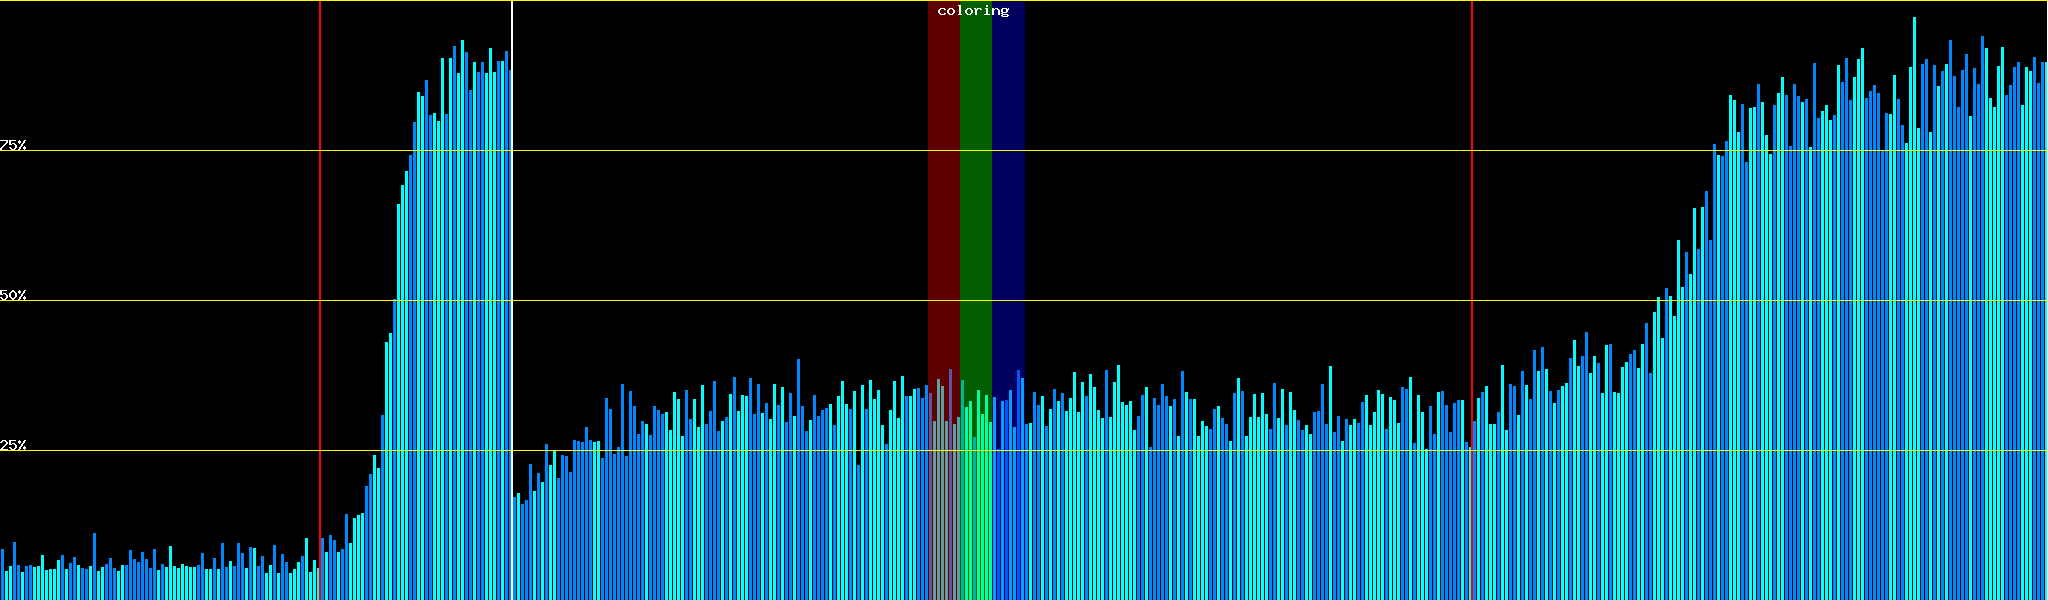The image size is (2048, 600).
Task: Select the green coloring band
Action: (x=975, y=200)
